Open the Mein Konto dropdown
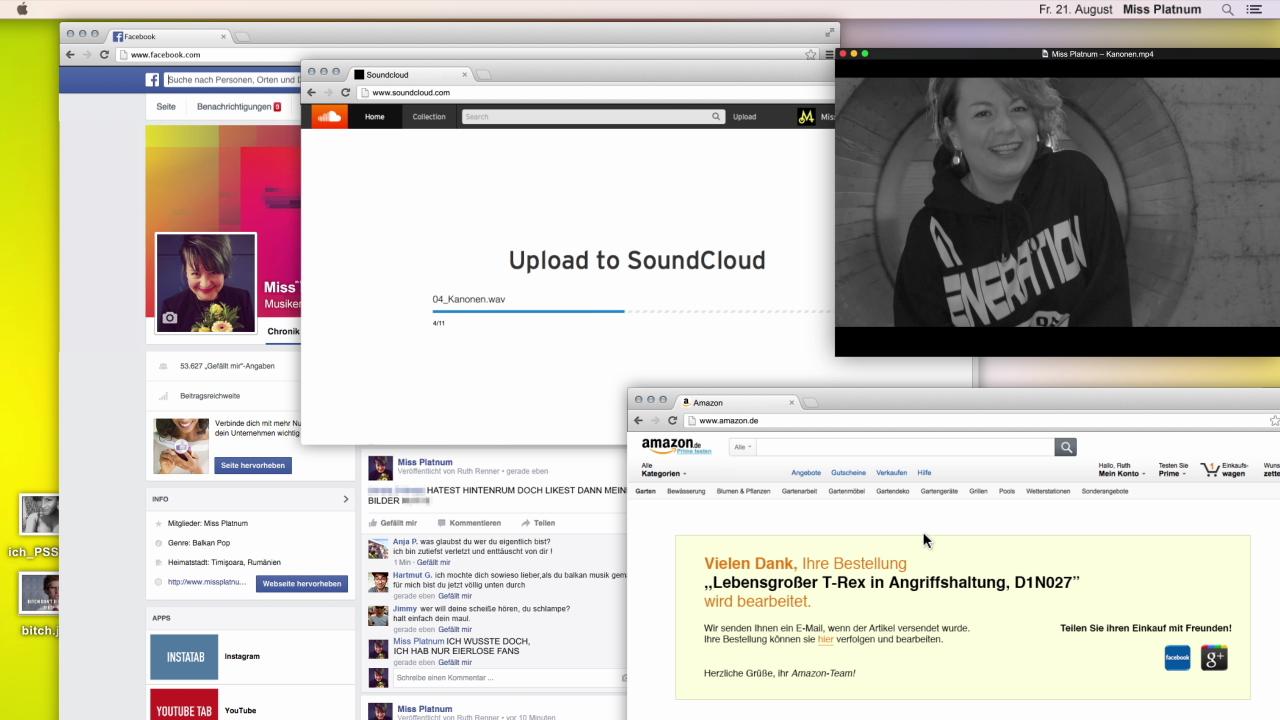This screenshot has width=1280, height=720. (1121, 469)
